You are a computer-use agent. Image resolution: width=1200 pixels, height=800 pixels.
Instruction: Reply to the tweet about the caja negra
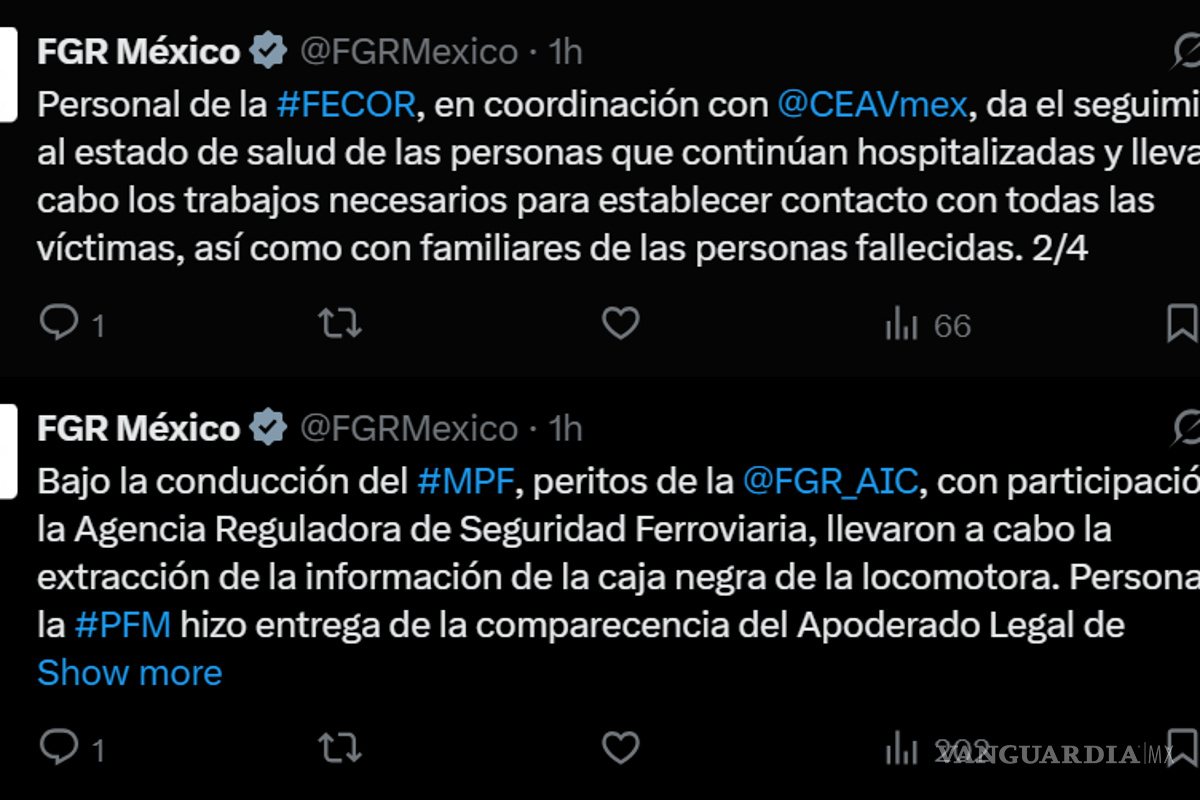click(59, 747)
